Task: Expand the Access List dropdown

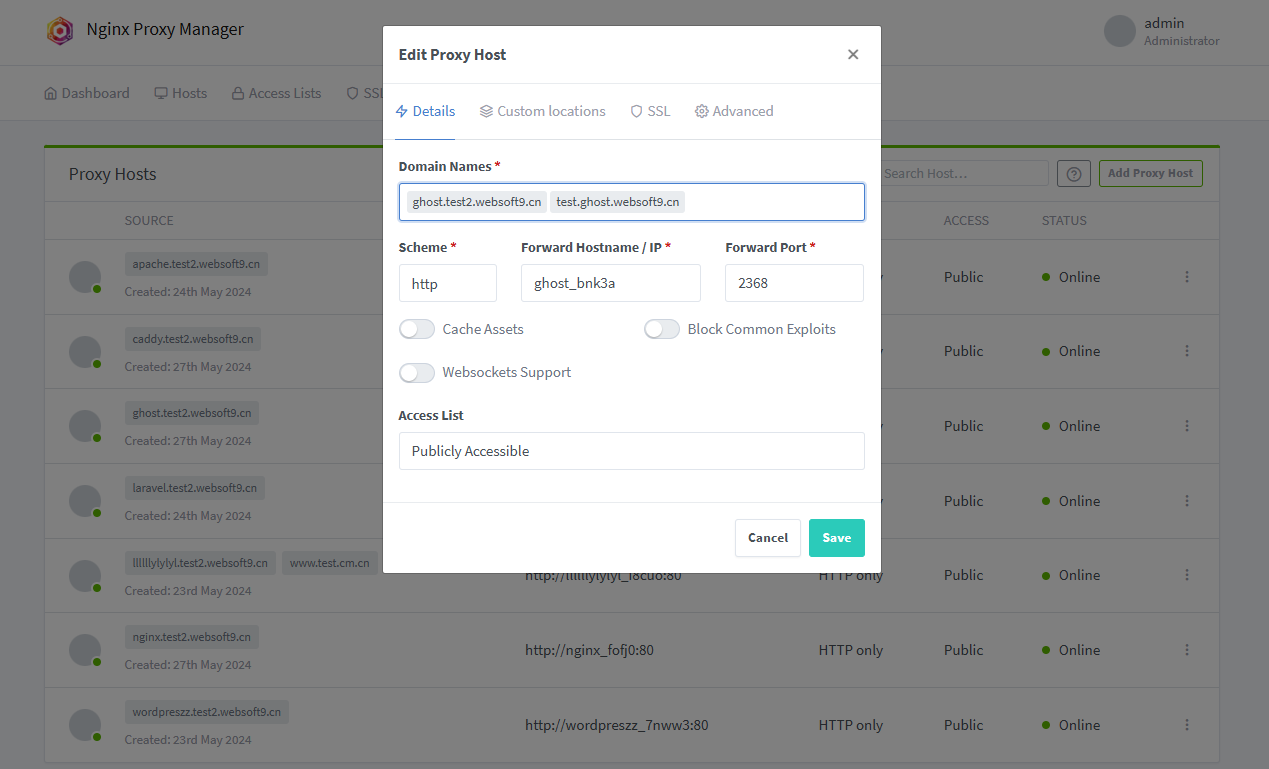Action: point(631,451)
